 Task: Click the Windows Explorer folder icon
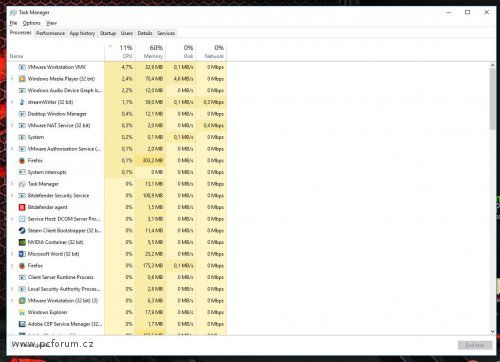click(22, 312)
